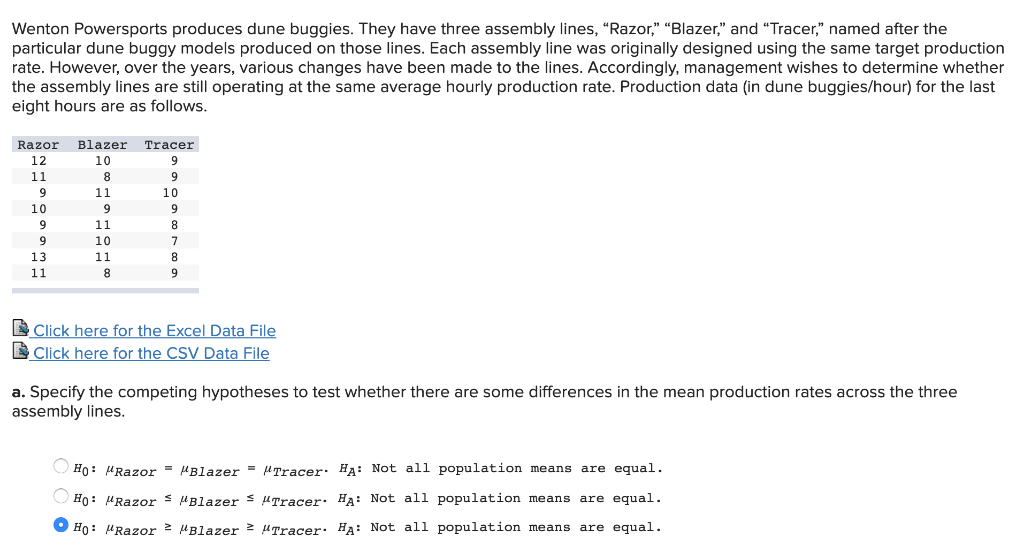This screenshot has width=1024, height=559.
Task: Click the Razor column header
Action: [38, 144]
